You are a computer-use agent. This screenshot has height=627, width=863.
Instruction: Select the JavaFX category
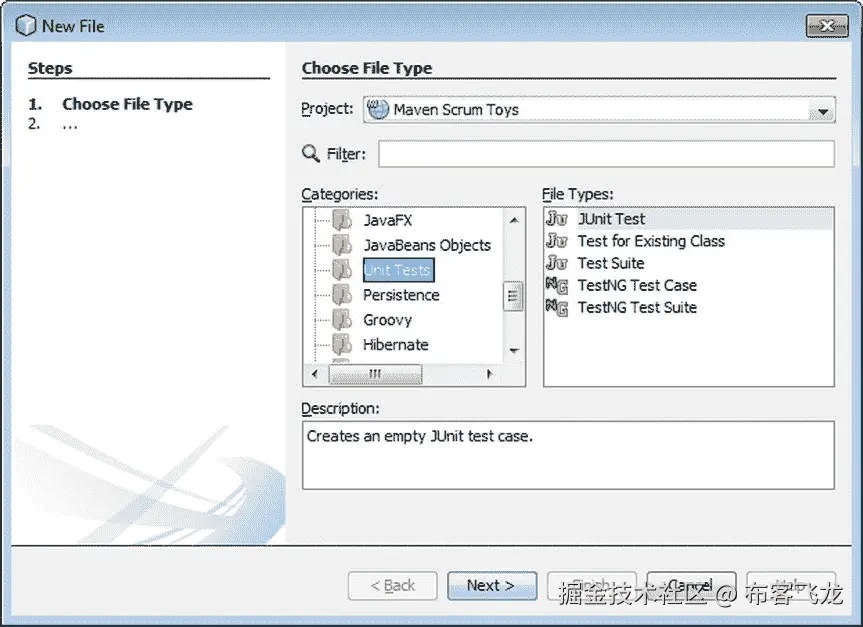(387, 220)
